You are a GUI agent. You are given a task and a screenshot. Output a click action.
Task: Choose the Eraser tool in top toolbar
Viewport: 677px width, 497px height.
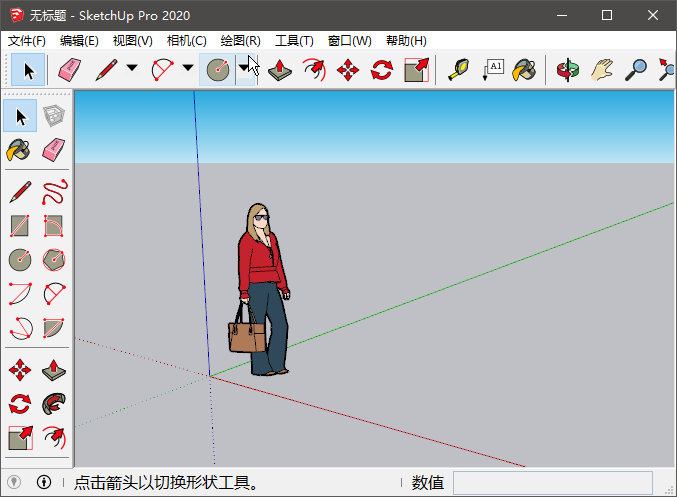[x=70, y=70]
